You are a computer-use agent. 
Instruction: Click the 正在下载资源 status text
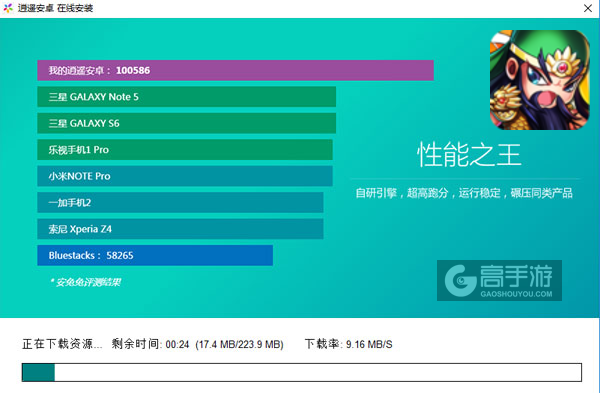point(62,344)
